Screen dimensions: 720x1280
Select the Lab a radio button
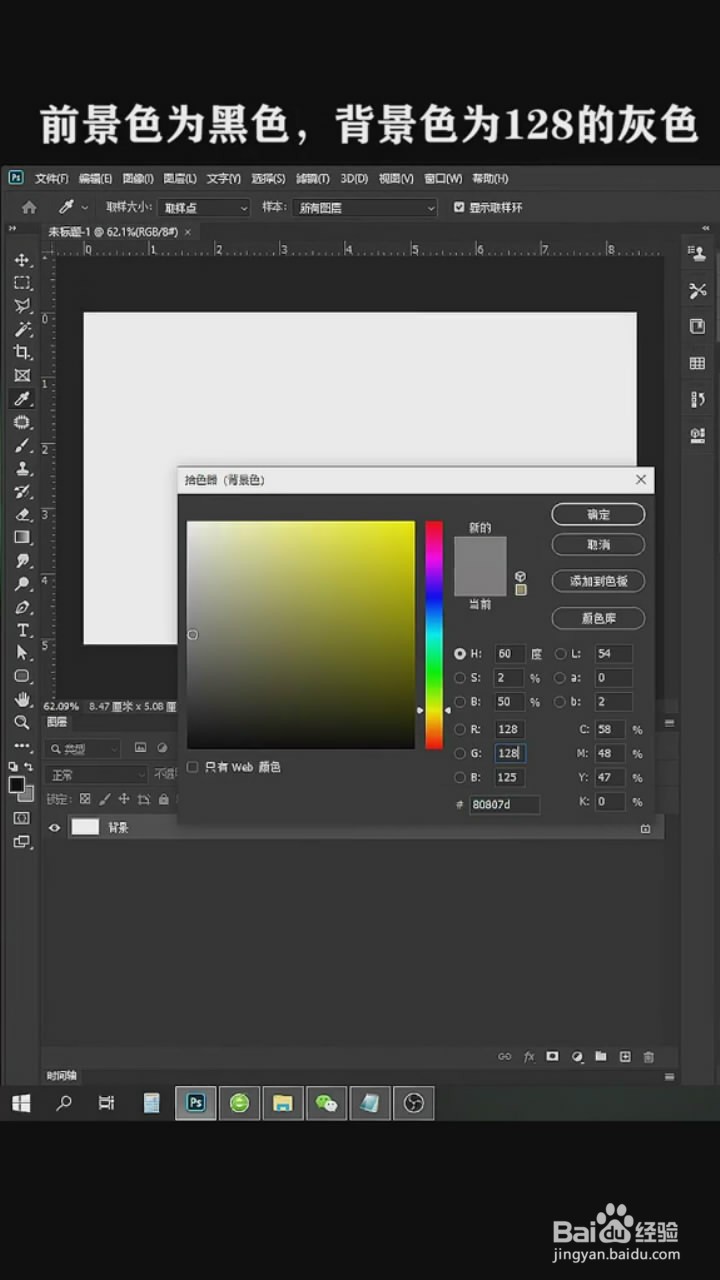(560, 678)
